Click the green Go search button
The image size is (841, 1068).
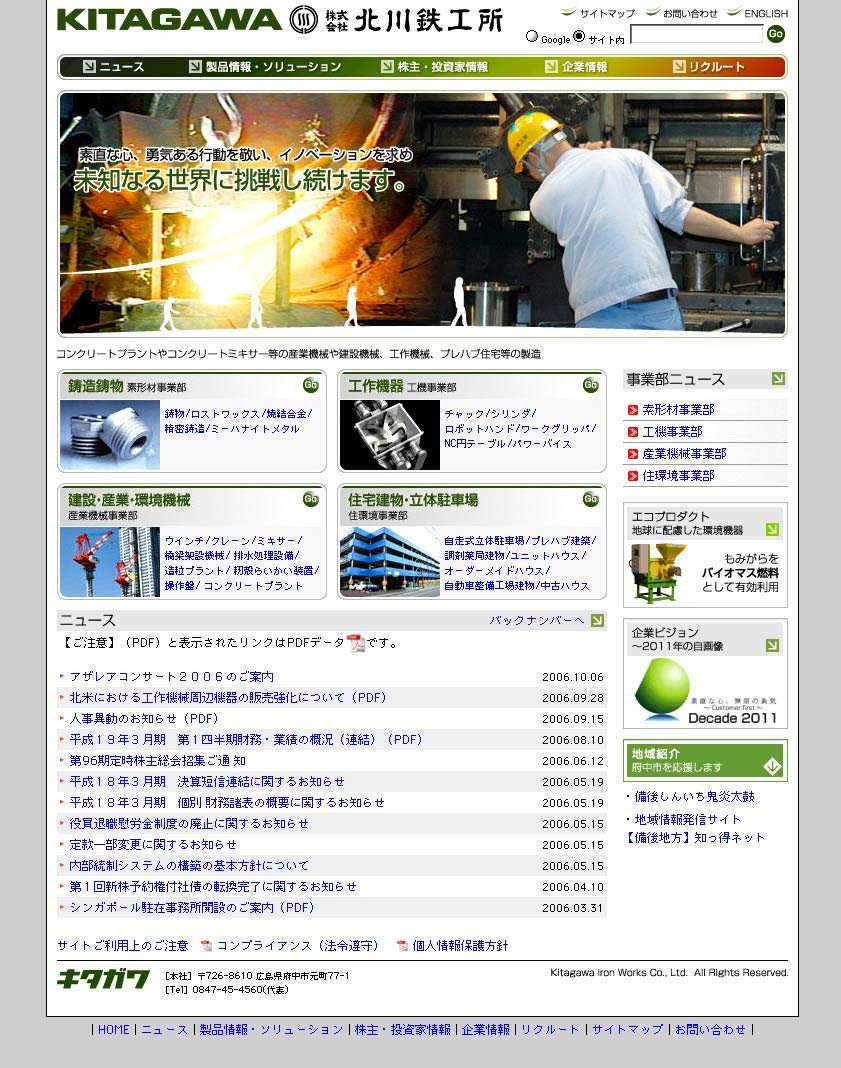(x=776, y=33)
